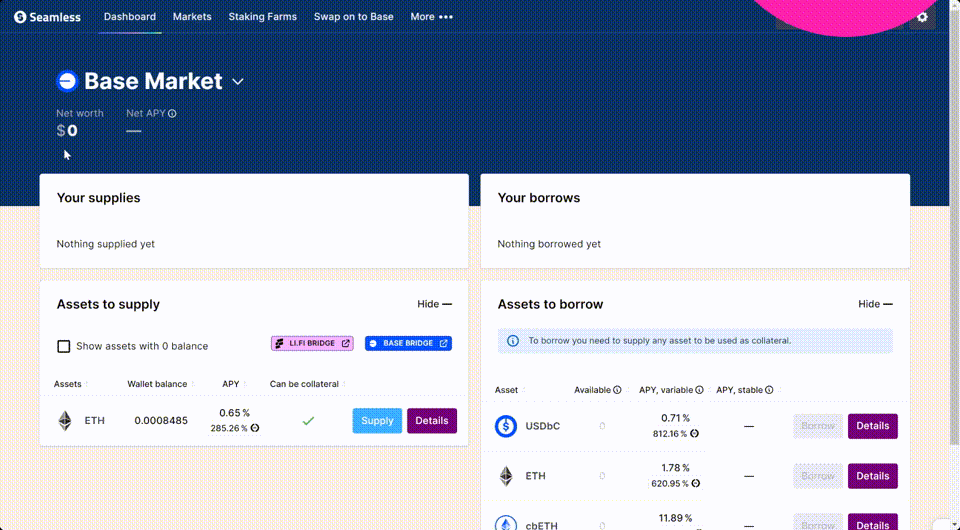This screenshot has height=530, width=960.
Task: Expand the Base Market dropdown chevron
Action: (x=238, y=82)
